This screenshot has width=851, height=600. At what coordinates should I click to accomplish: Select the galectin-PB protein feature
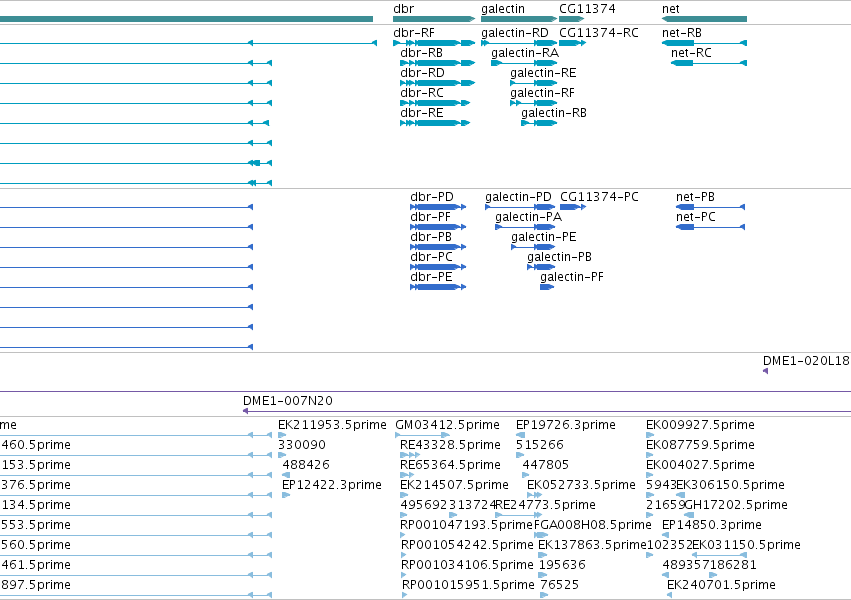click(541, 267)
